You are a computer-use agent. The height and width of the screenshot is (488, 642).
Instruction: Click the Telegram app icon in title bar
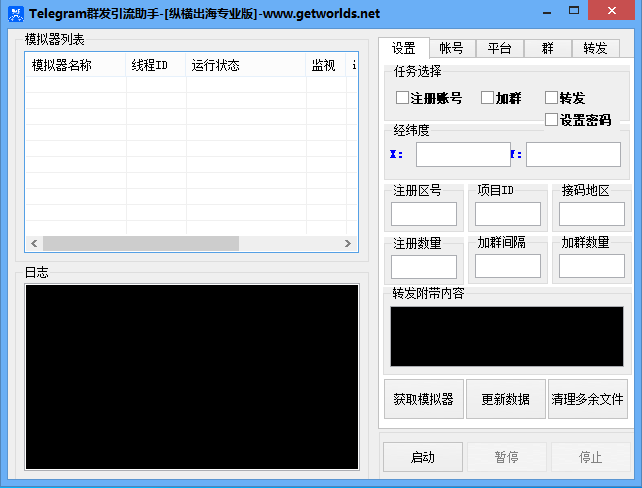pyautogui.click(x=16, y=14)
